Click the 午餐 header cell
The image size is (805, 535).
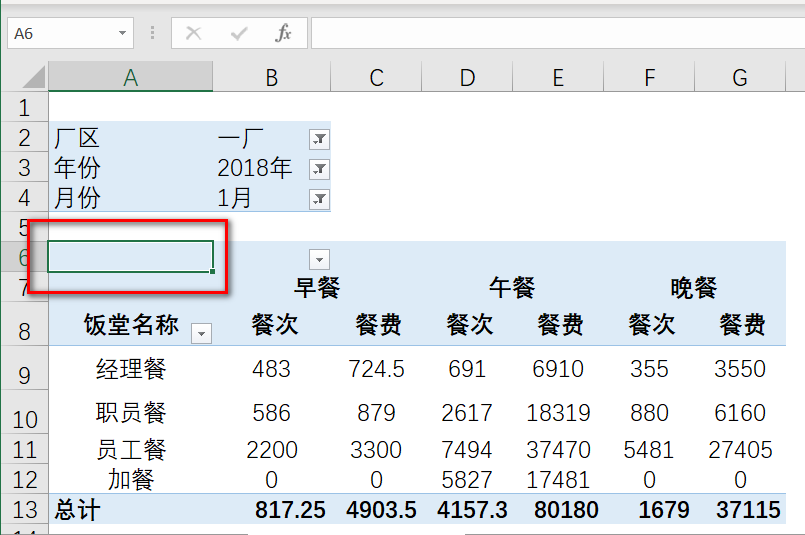click(512, 287)
